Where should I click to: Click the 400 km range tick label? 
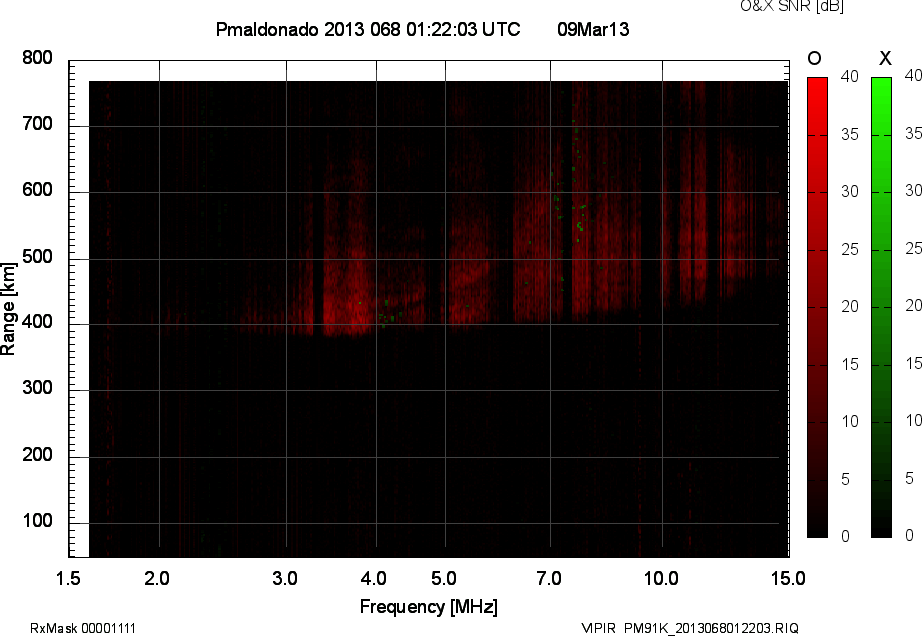click(37, 324)
